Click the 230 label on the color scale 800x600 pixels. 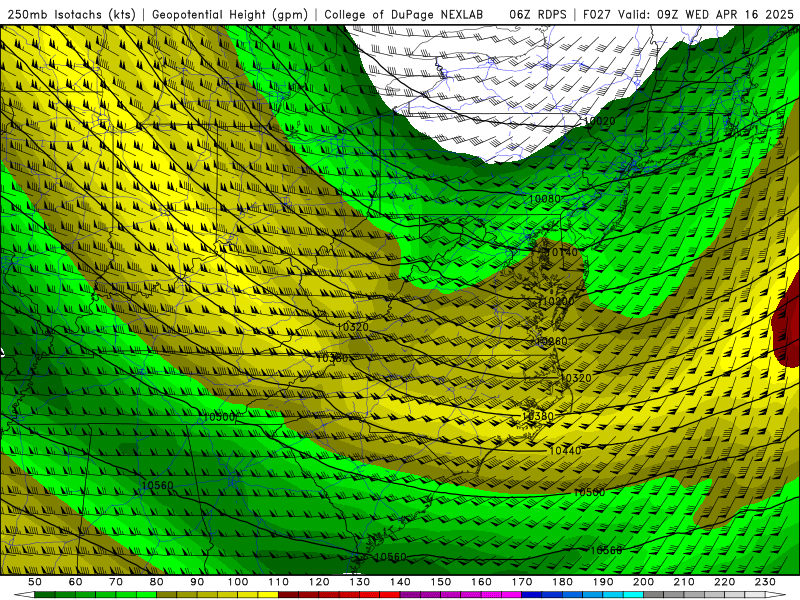click(x=766, y=582)
